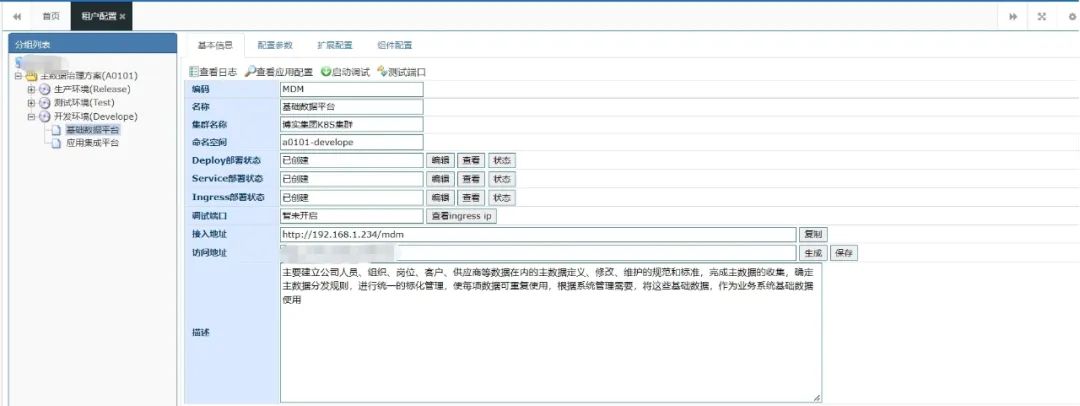Viewport: 1080px width, 406px height.
Task: Click the tab scroll-left double arrow icon
Action: 17,17
